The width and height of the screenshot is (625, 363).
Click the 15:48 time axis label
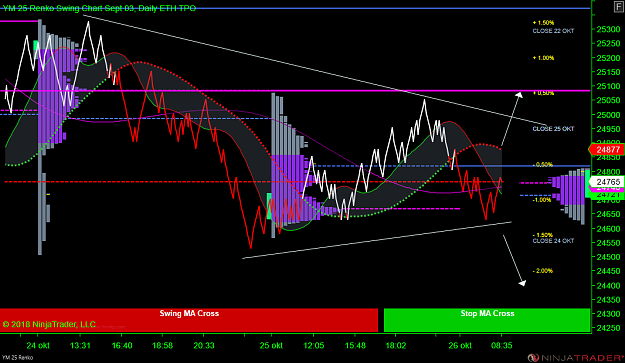point(355,345)
